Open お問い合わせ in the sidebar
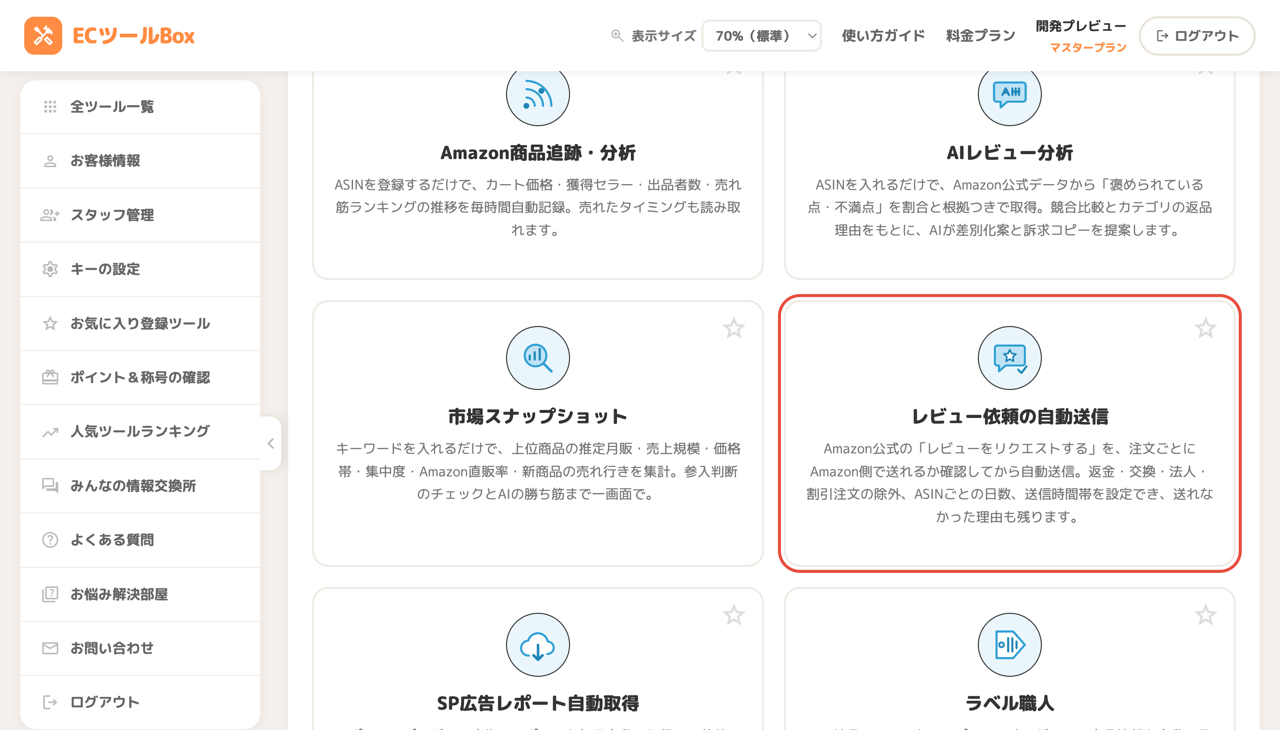The width and height of the screenshot is (1280, 730). [x=140, y=648]
